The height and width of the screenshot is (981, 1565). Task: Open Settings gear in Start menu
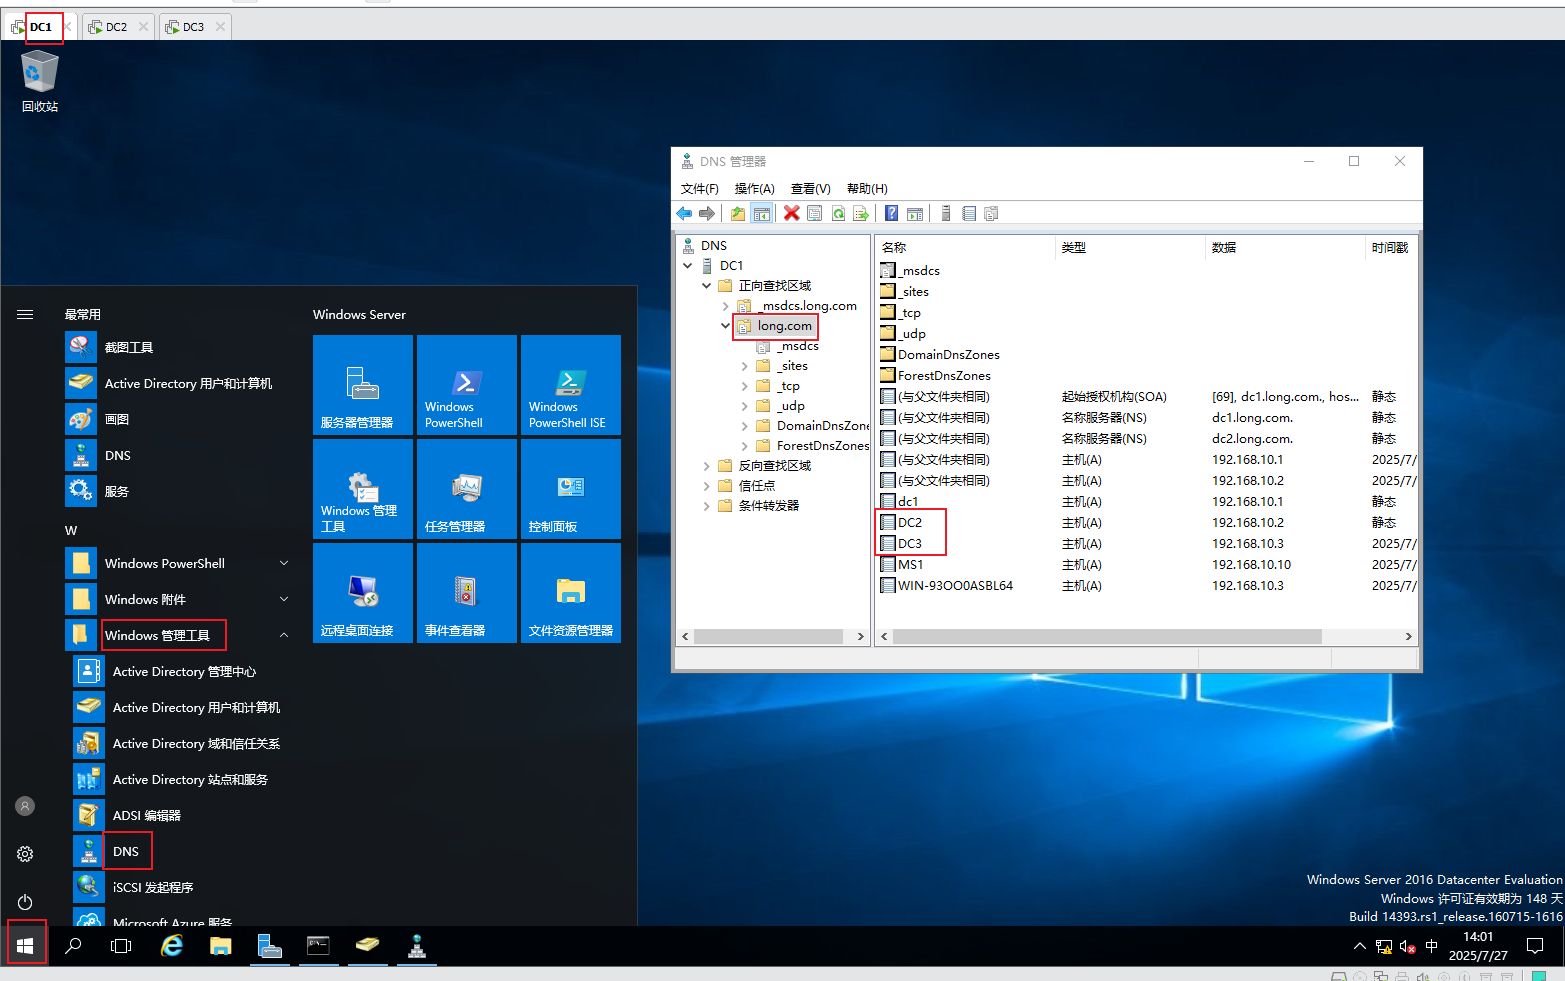click(x=25, y=854)
